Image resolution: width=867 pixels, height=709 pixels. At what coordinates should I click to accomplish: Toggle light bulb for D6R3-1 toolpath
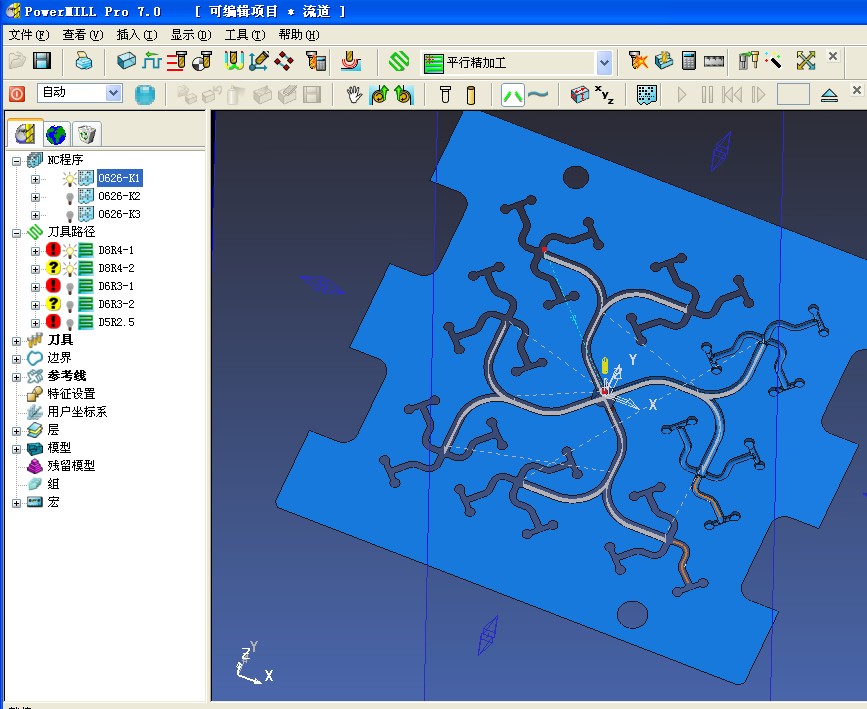point(70,288)
